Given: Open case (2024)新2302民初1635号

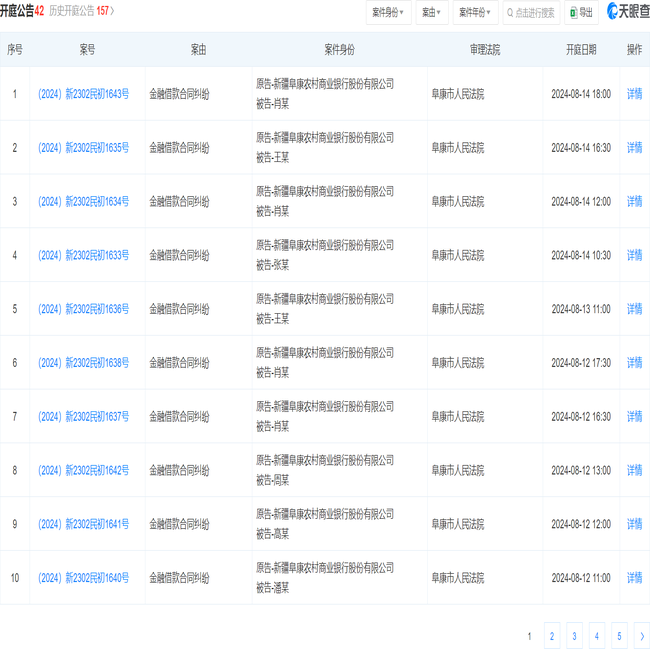Looking at the screenshot, I should [x=83, y=148].
